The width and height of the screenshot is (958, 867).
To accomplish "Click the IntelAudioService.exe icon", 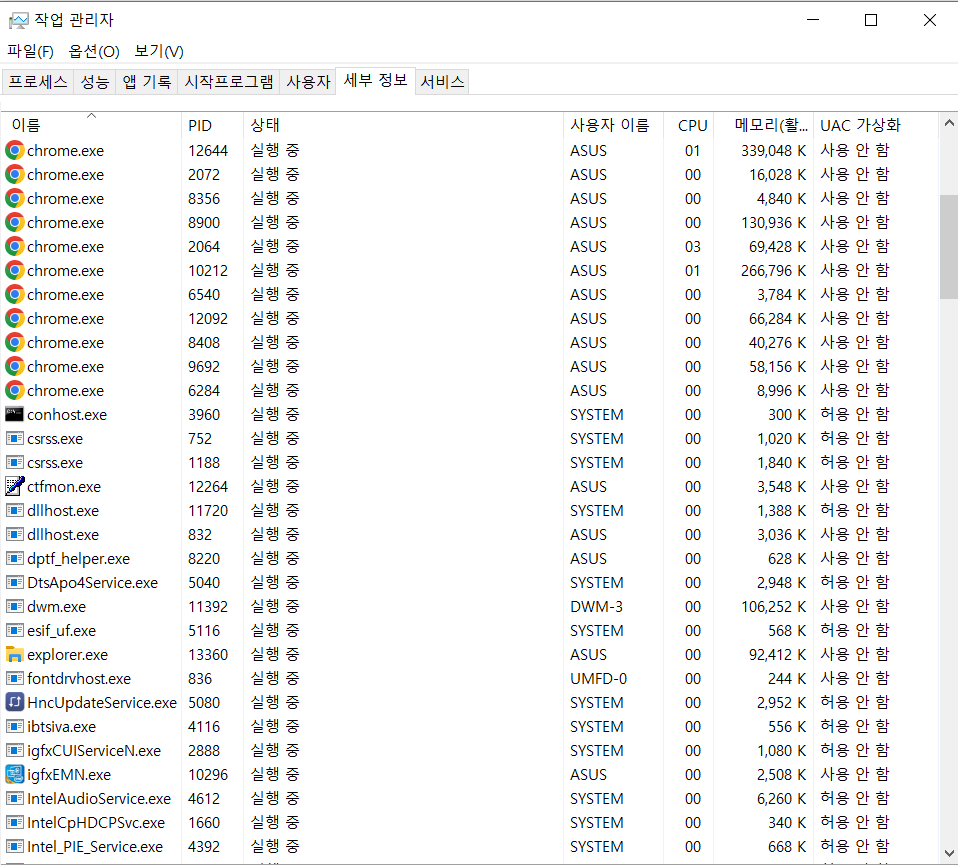I will click(15, 799).
